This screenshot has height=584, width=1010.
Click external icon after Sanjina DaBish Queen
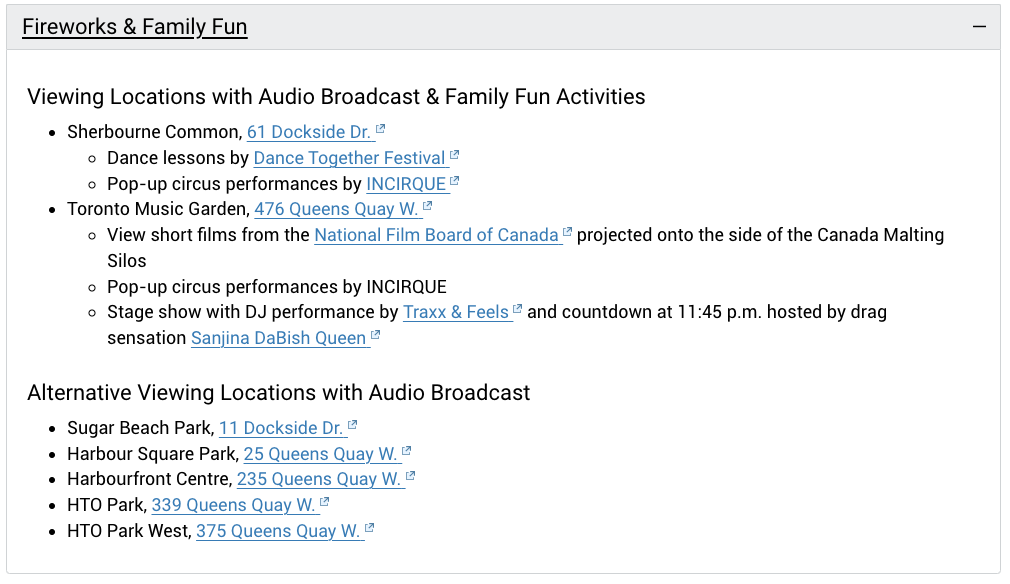point(376,336)
